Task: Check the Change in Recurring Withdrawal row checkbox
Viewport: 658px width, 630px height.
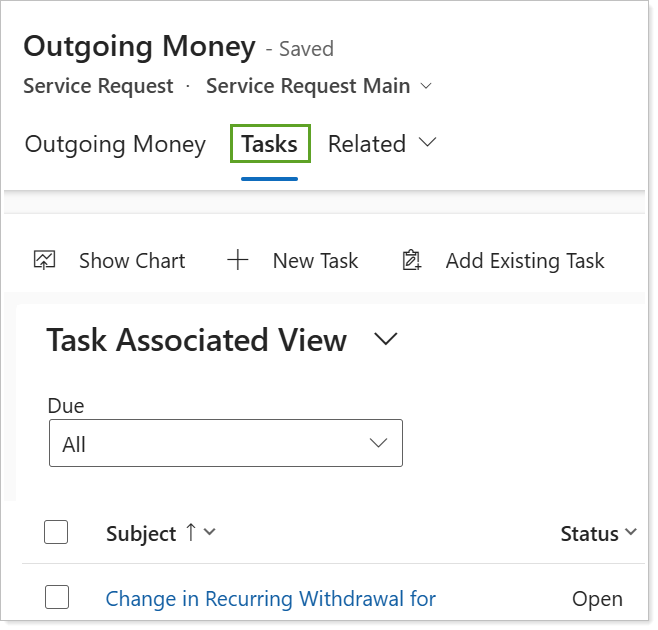Action: coord(56,598)
